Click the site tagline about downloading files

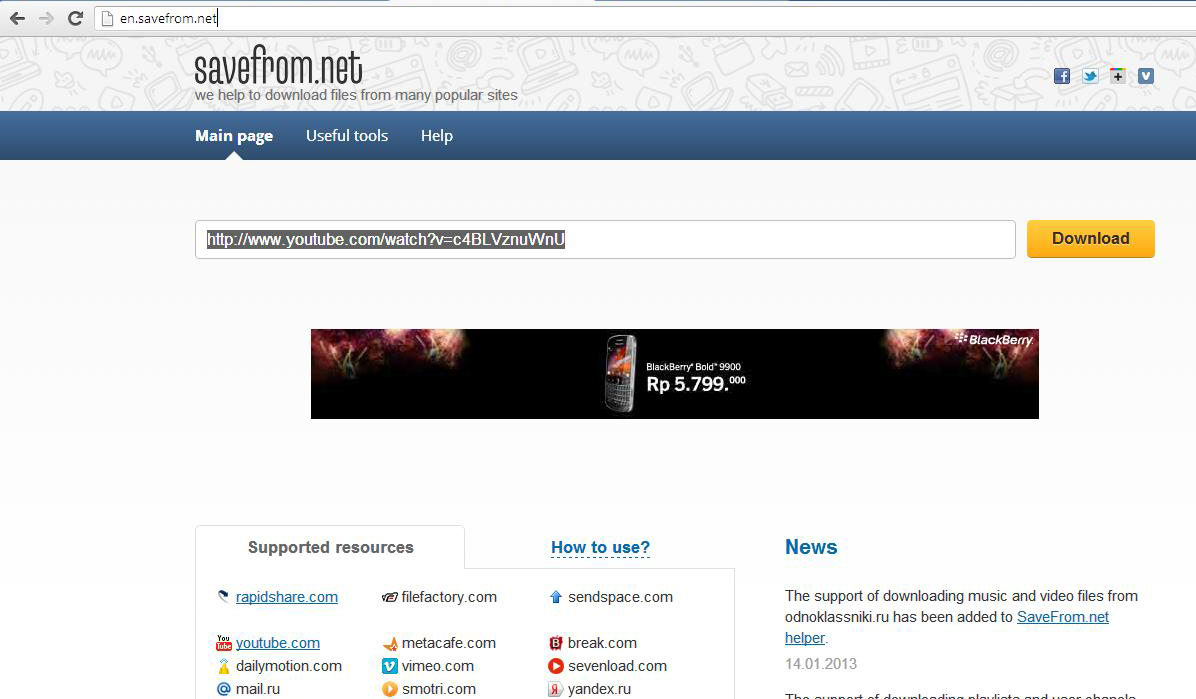click(356, 95)
